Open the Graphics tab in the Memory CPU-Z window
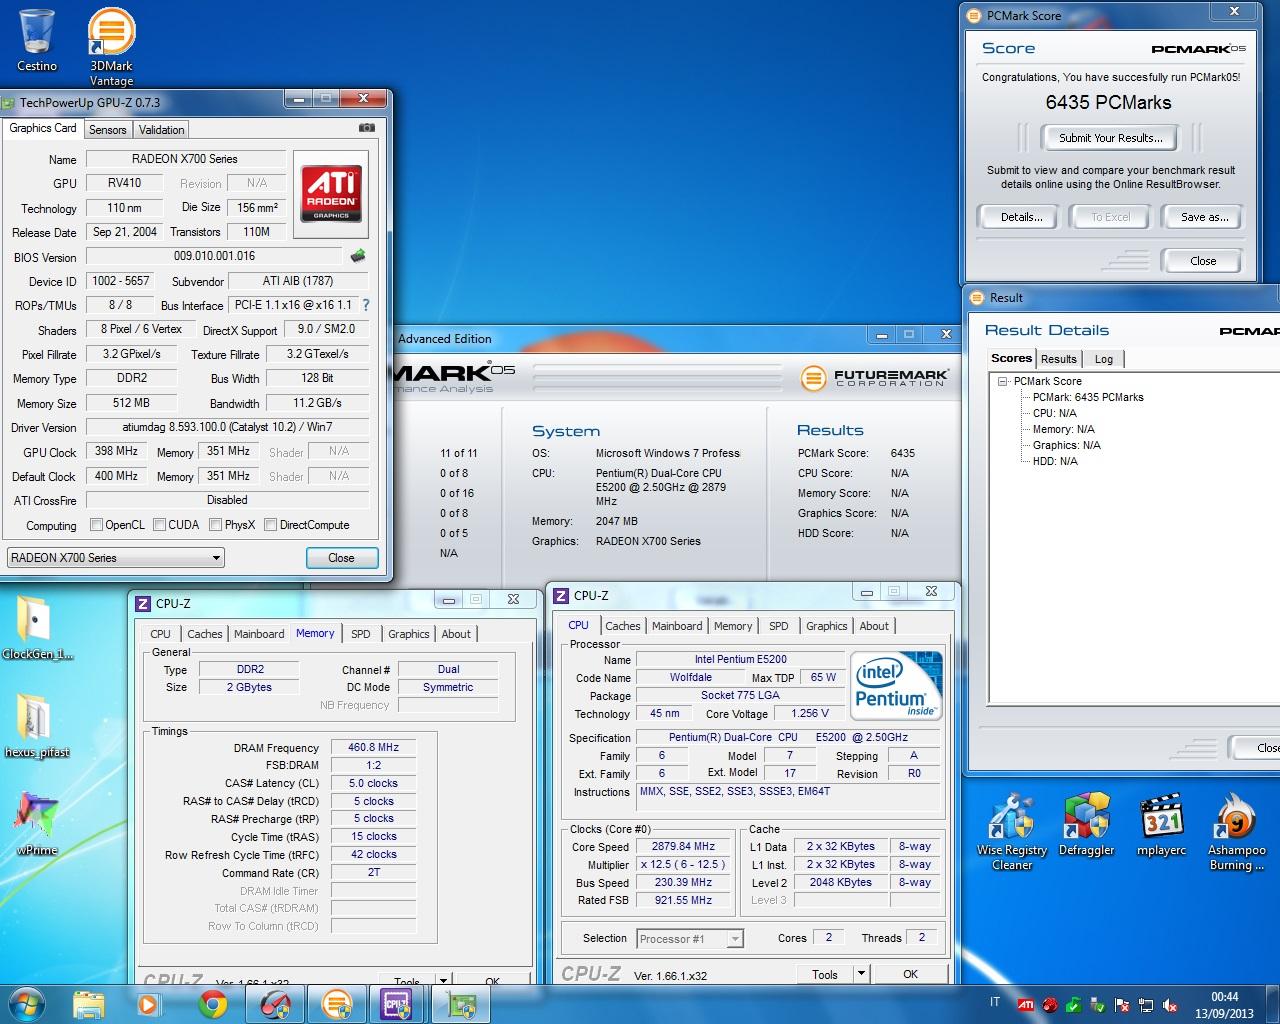 [408, 634]
